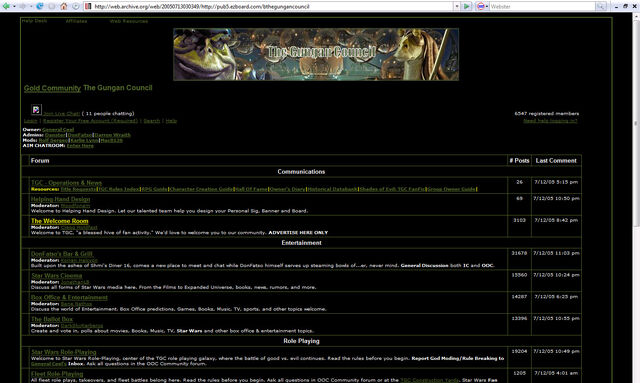Go to the browser Home page icon
Screen dimensions: 640x383
[x=64, y=6]
